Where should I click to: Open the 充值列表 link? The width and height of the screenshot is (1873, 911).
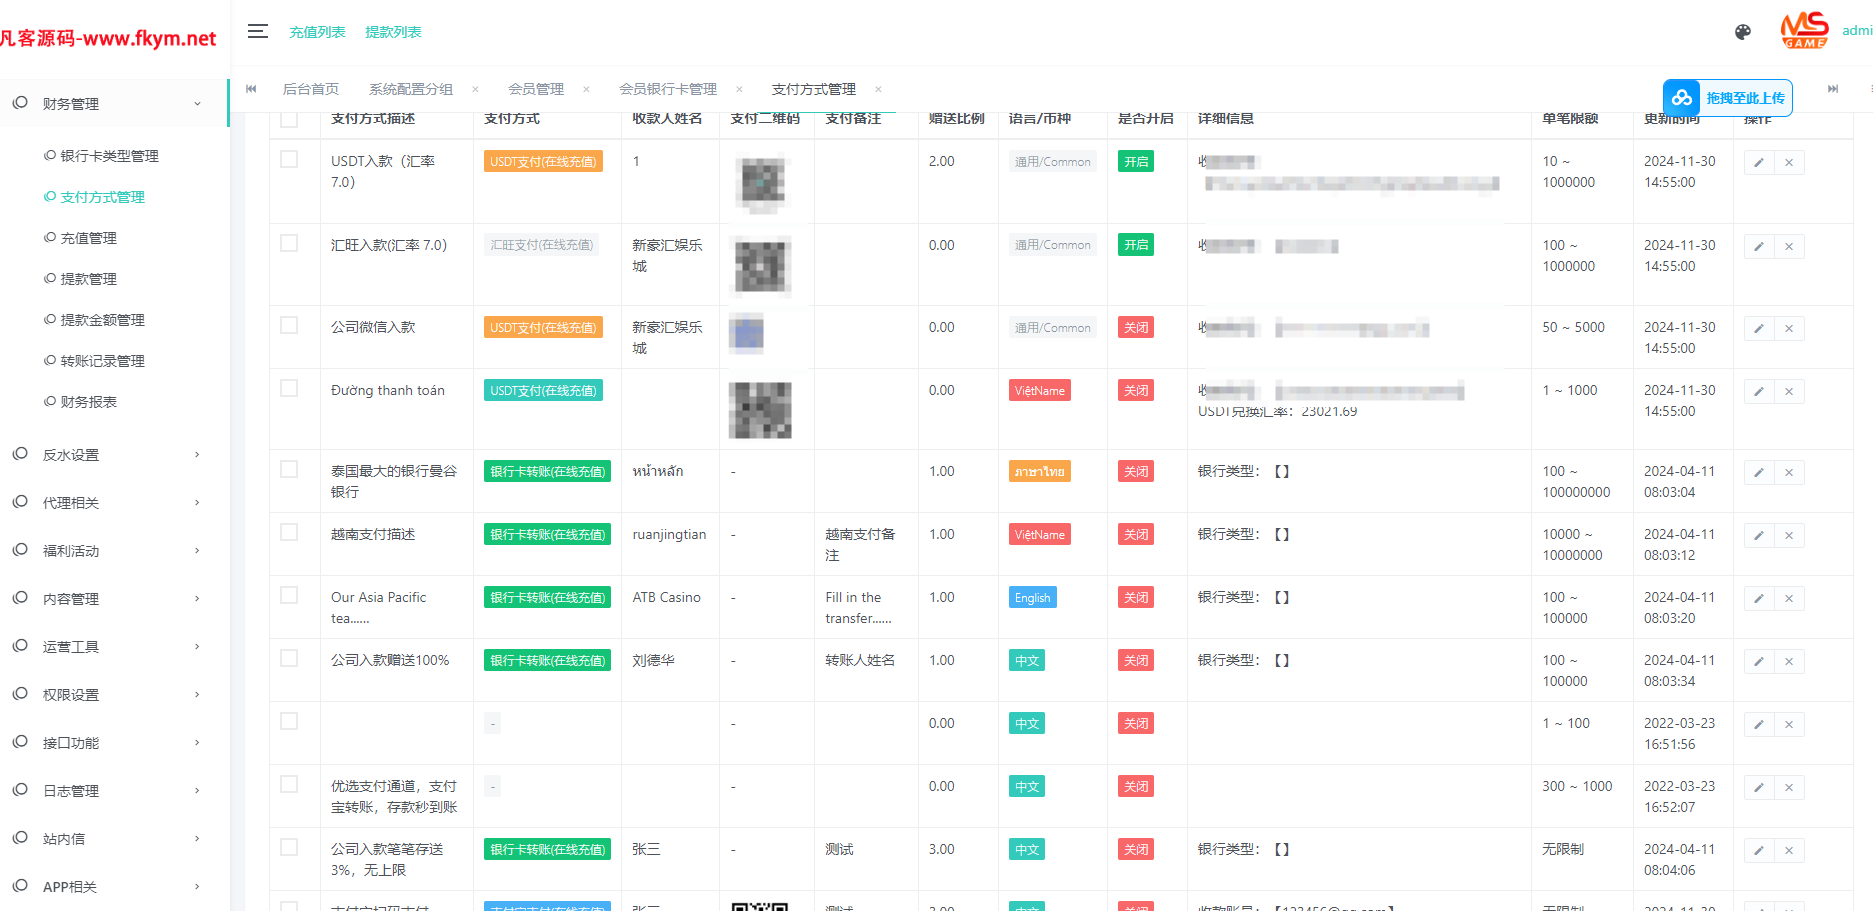click(x=317, y=31)
